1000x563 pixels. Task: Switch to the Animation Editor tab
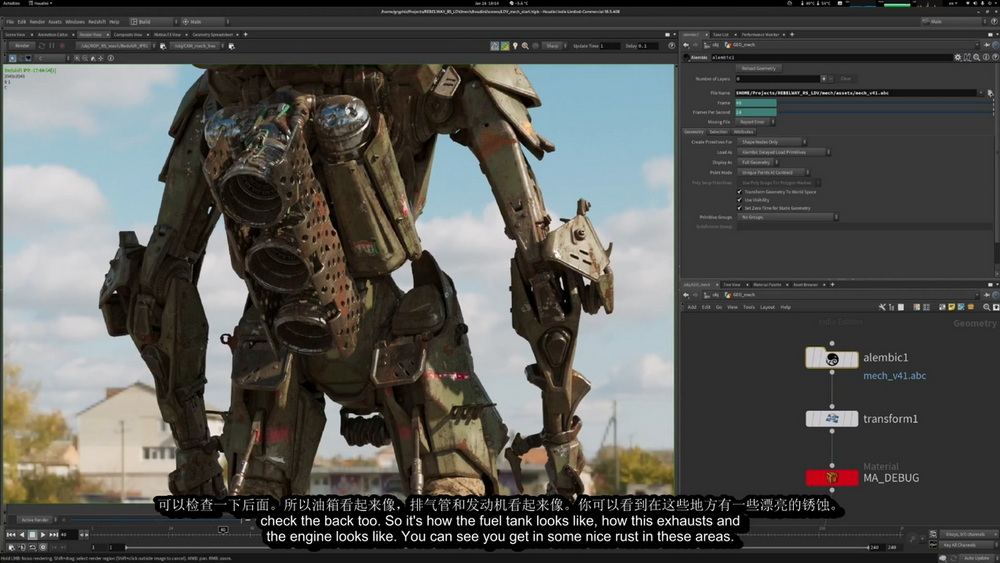pyautogui.click(x=52, y=34)
